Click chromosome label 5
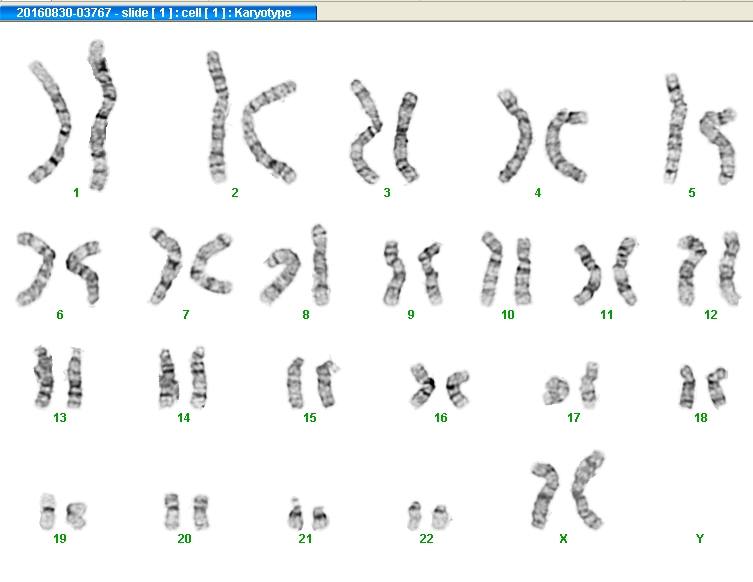This screenshot has height=582, width=753. click(x=692, y=193)
